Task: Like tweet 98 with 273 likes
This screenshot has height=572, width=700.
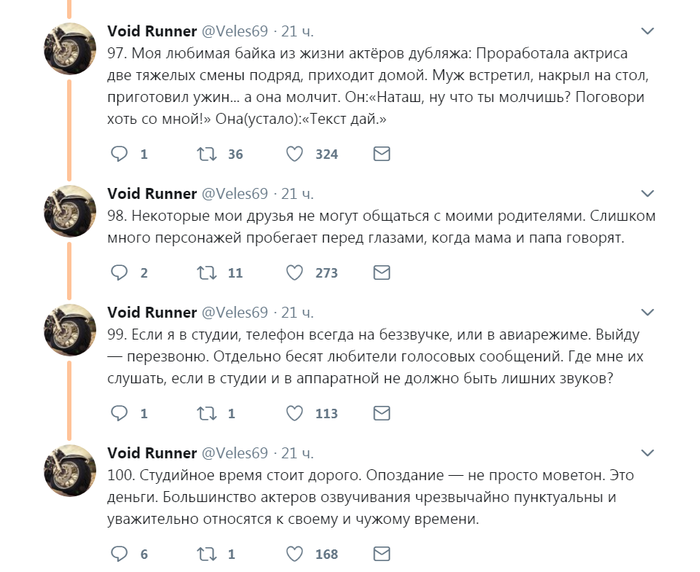Action: (x=295, y=272)
